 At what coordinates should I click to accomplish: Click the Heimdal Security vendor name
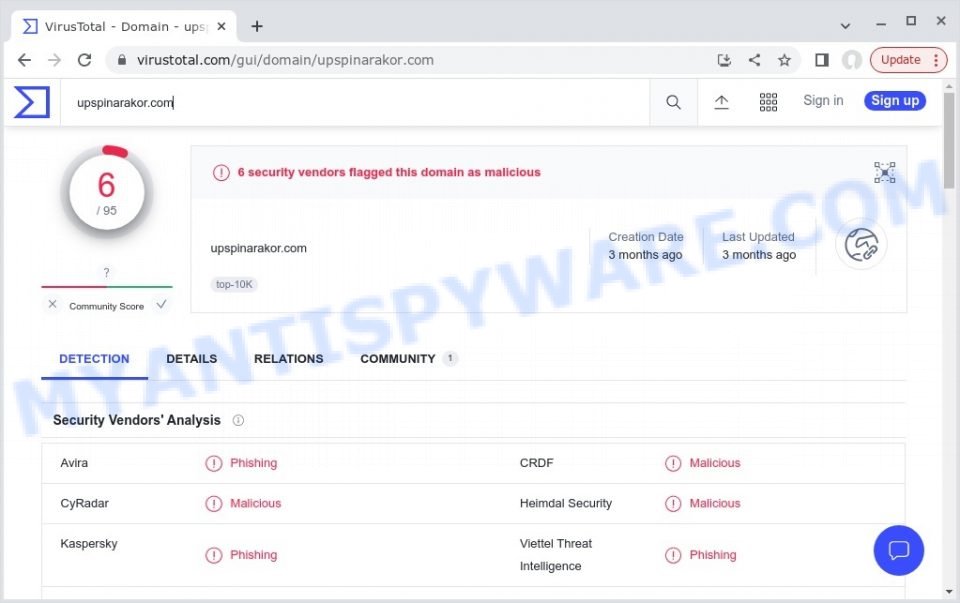pos(566,503)
